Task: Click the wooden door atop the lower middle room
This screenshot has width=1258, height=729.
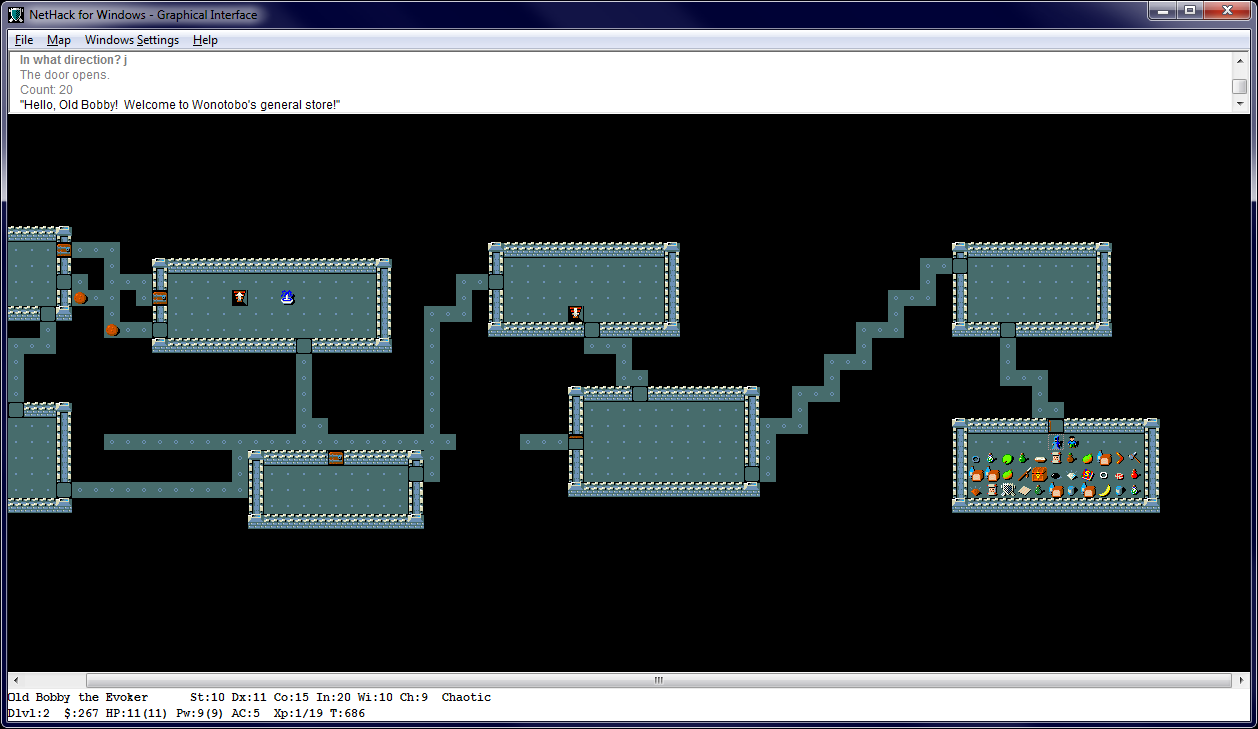Action: (336, 458)
